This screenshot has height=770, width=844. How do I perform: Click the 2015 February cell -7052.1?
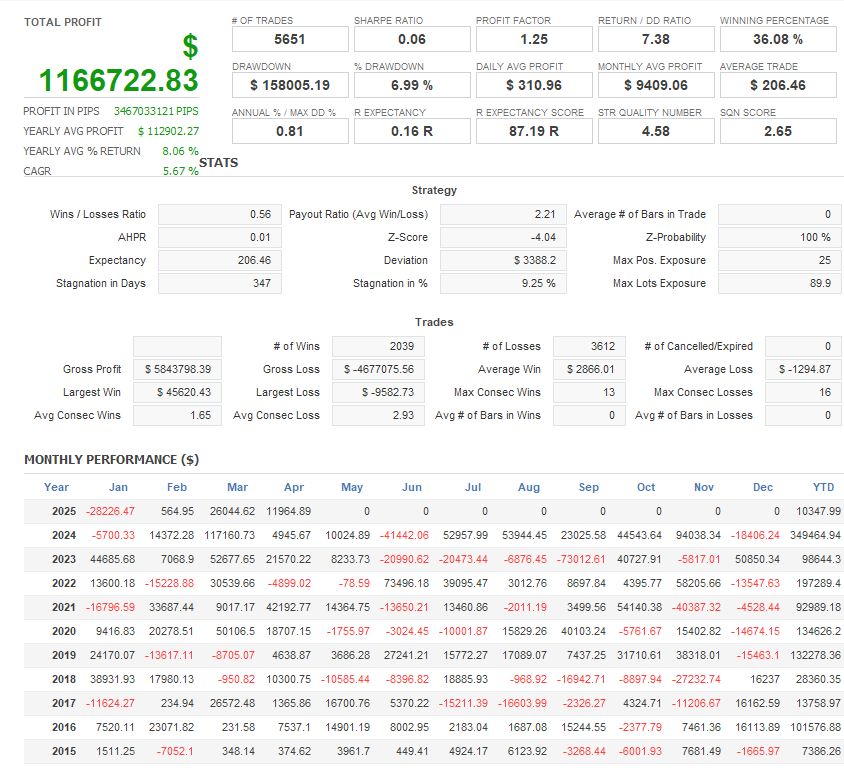175,751
